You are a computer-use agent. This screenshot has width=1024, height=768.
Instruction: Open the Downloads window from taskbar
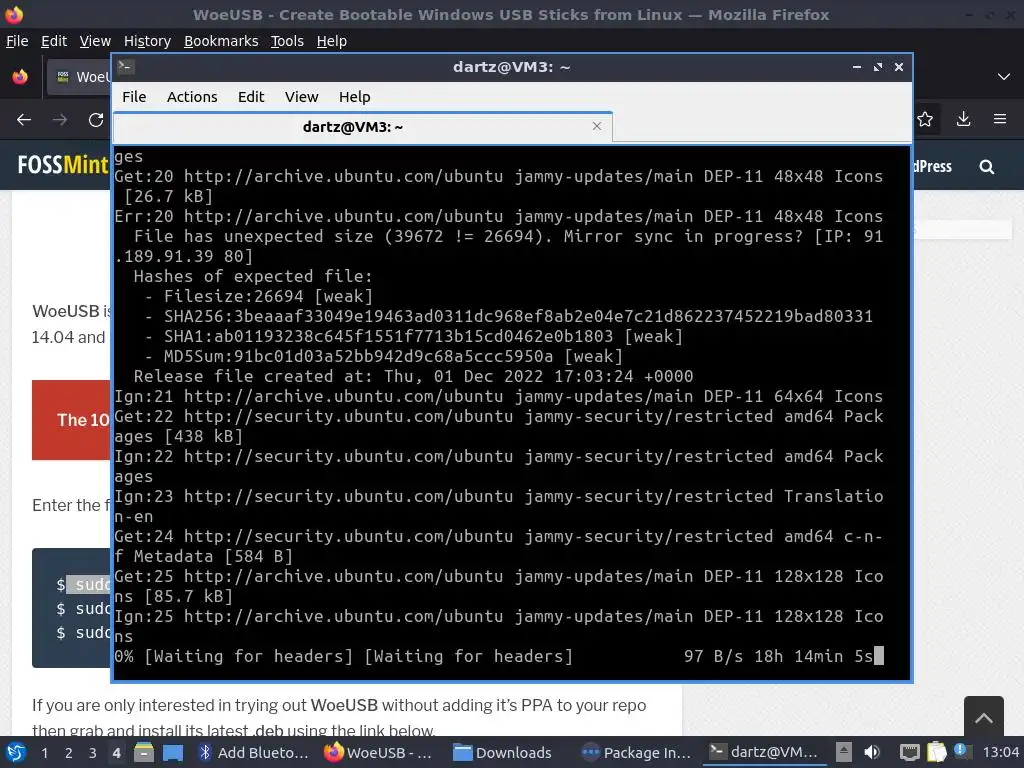pyautogui.click(x=503, y=753)
